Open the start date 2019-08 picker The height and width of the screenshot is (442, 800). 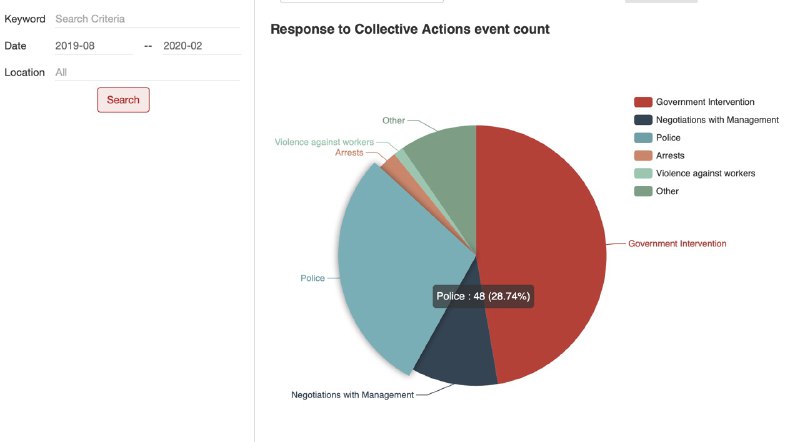point(93,46)
